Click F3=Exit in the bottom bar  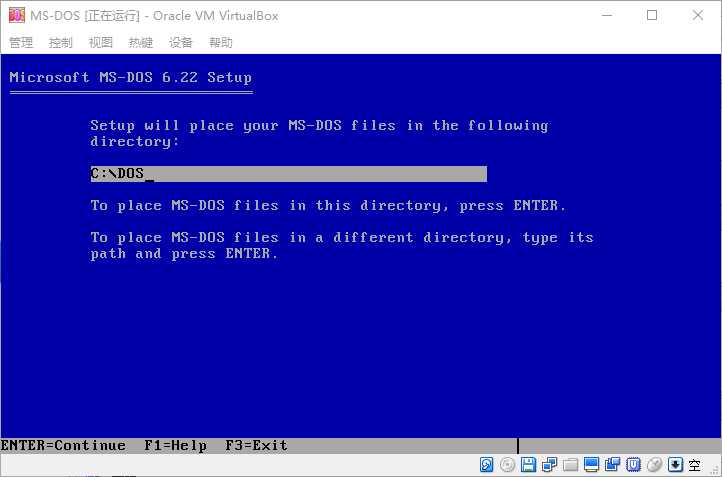(x=256, y=446)
